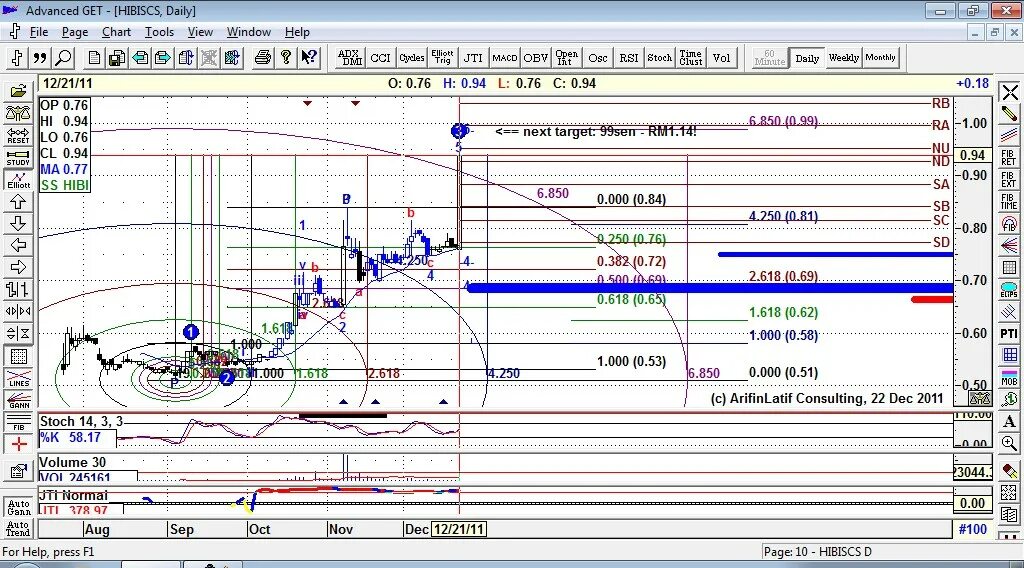Open the Vol indicator button
The width and height of the screenshot is (1024, 568).
721,58
